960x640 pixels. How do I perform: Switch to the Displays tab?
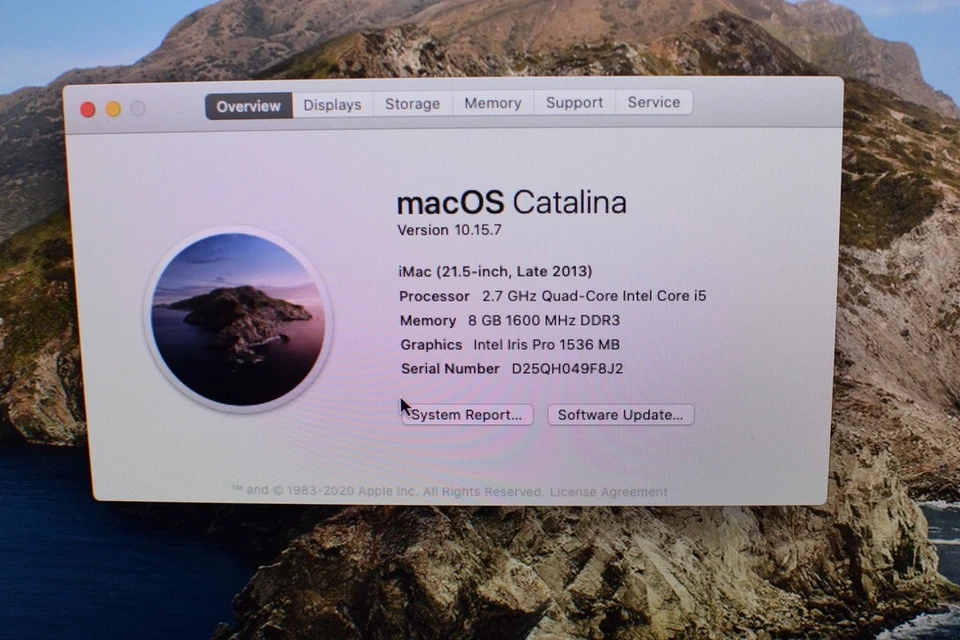[332, 104]
